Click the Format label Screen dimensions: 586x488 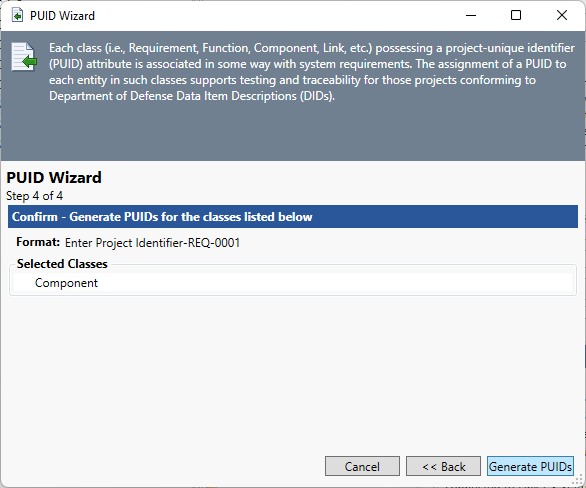click(38, 242)
